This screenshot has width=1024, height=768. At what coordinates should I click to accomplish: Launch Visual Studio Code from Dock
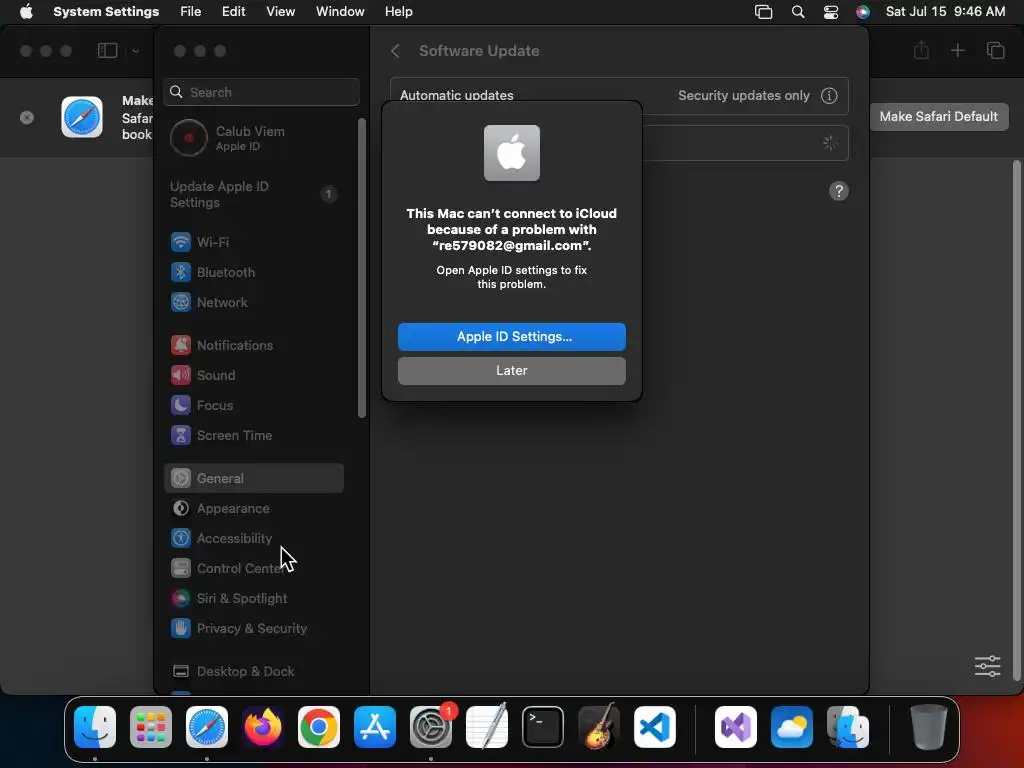654,727
